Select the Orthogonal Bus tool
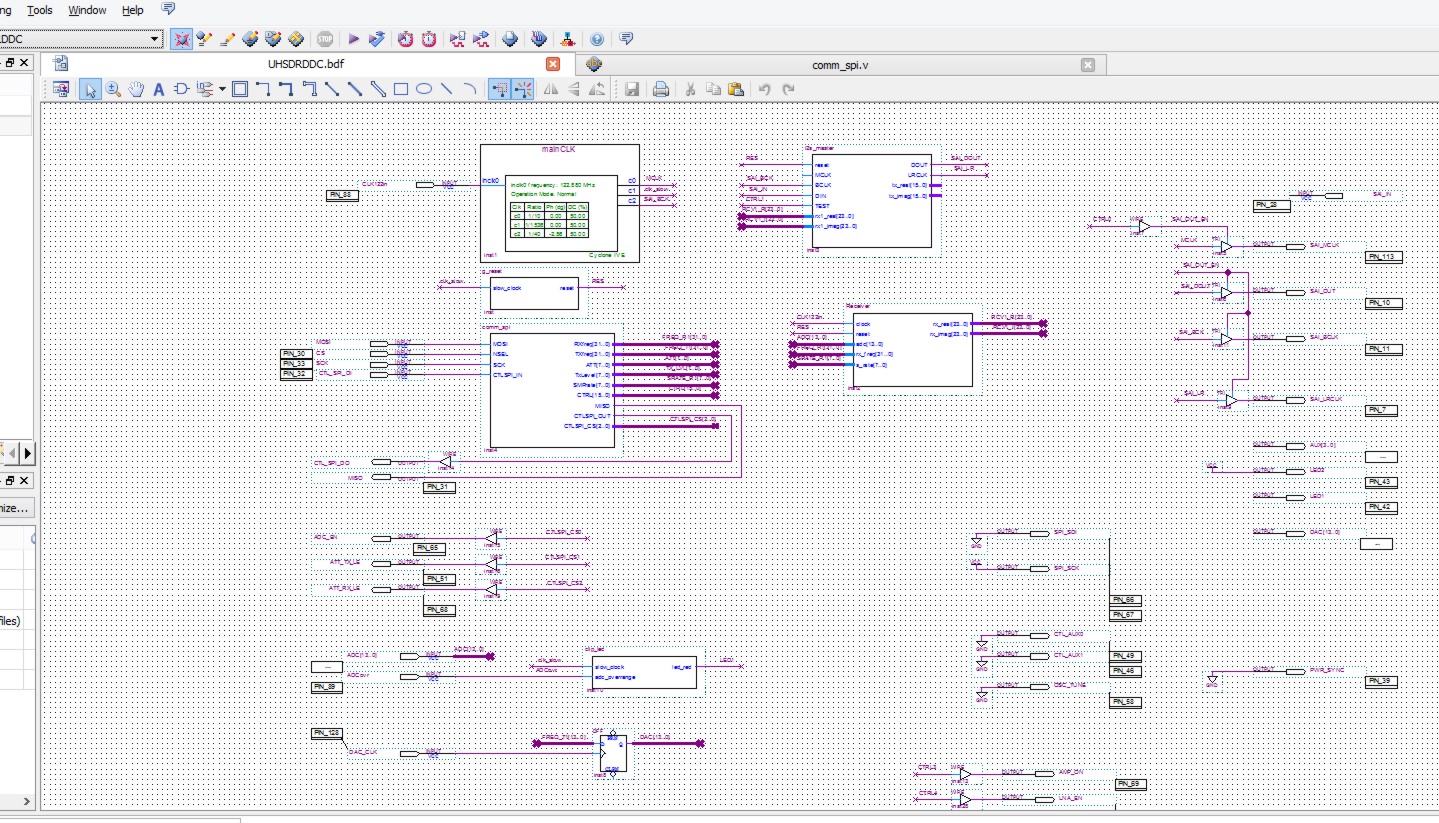The height and width of the screenshot is (823, 1439). click(x=286, y=90)
